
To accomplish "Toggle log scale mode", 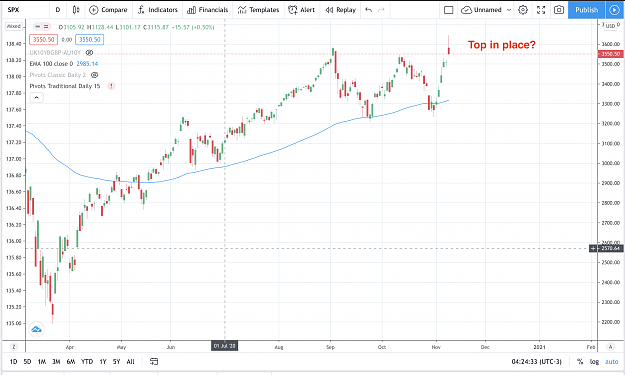I will 594,362.
